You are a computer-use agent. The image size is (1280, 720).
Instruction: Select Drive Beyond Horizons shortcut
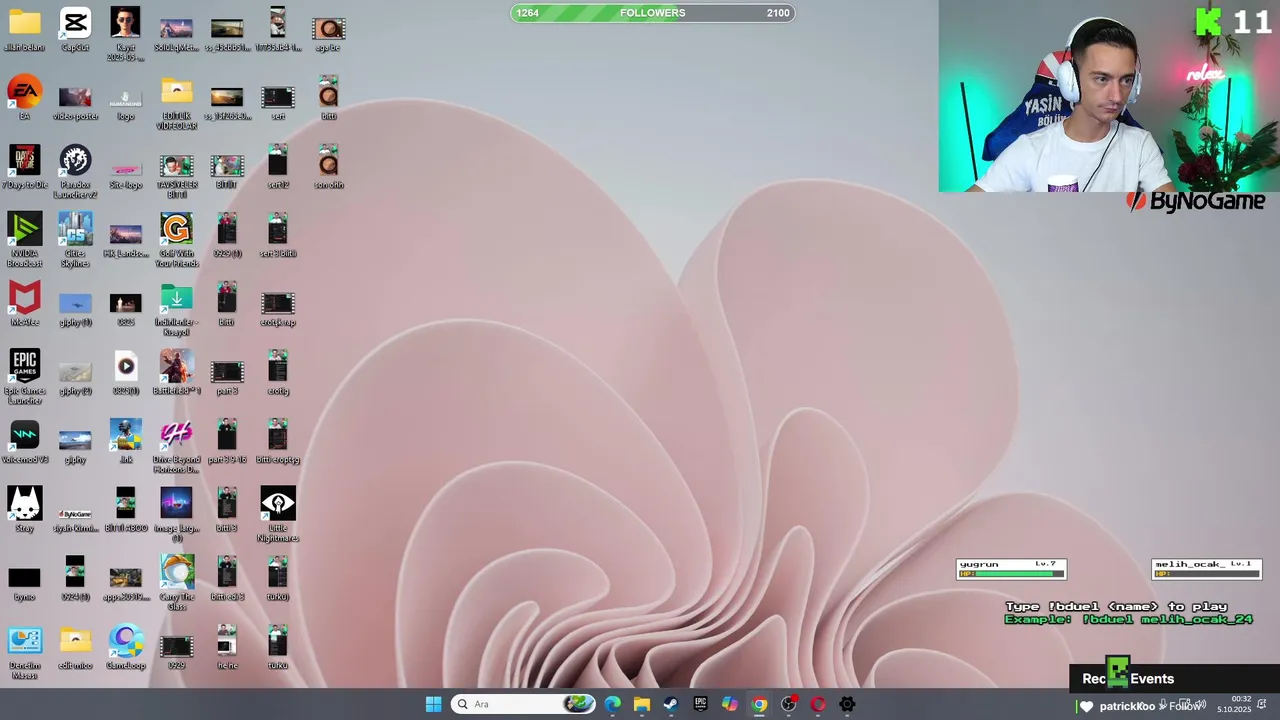pyautogui.click(x=176, y=446)
